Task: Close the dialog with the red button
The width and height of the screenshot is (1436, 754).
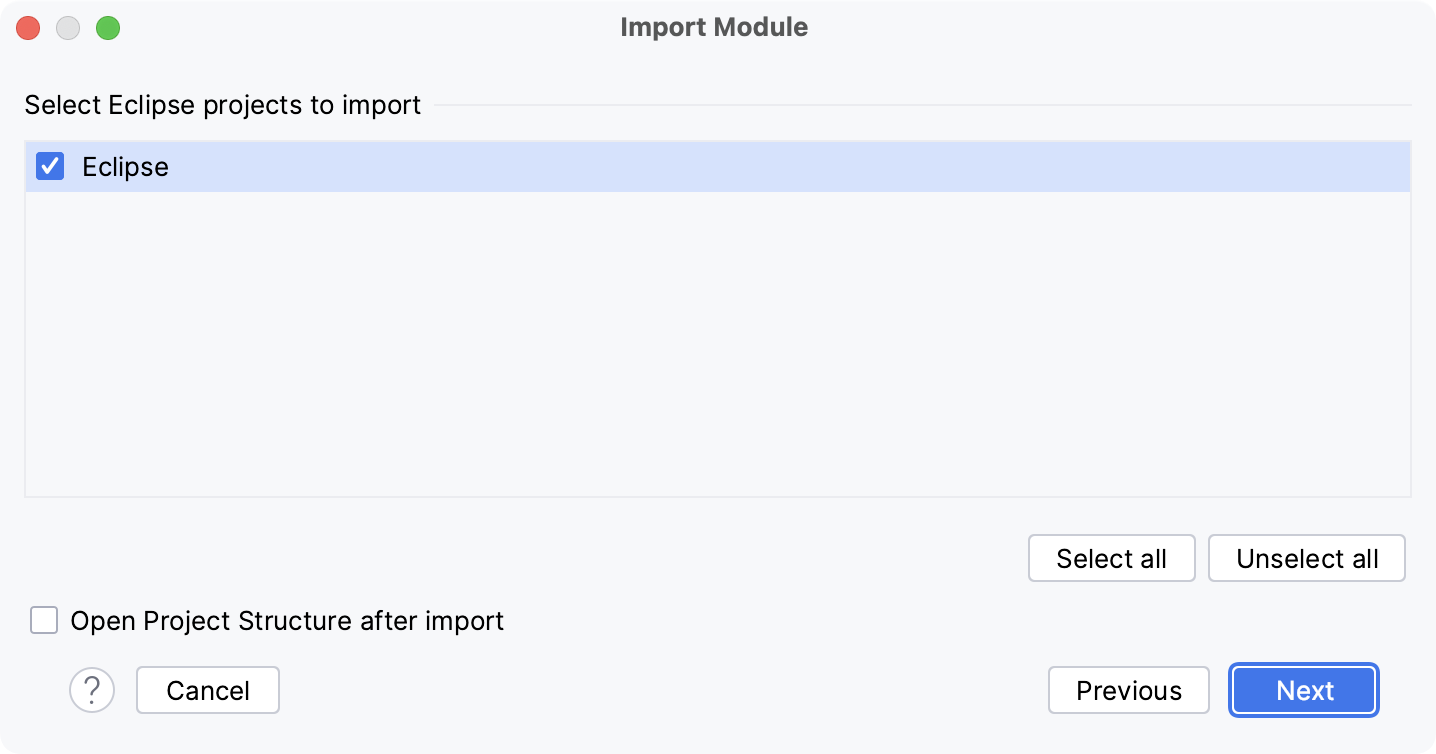Action: coord(28,28)
